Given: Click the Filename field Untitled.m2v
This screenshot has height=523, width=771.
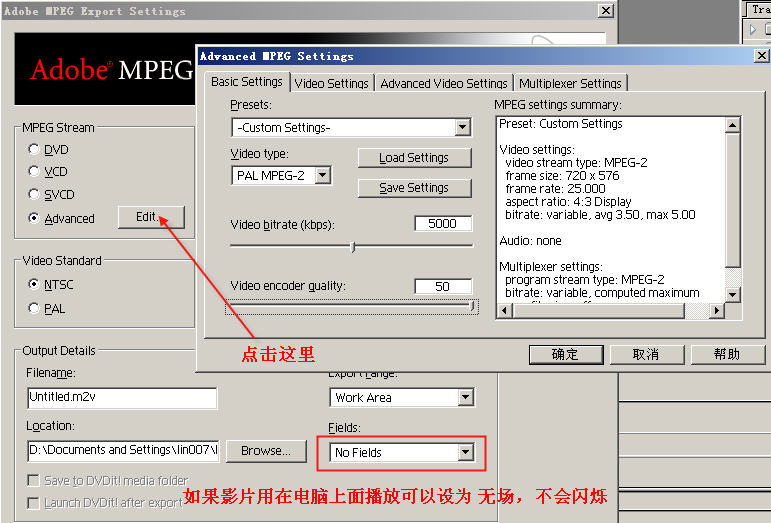Looking at the screenshot, I should (x=122, y=397).
